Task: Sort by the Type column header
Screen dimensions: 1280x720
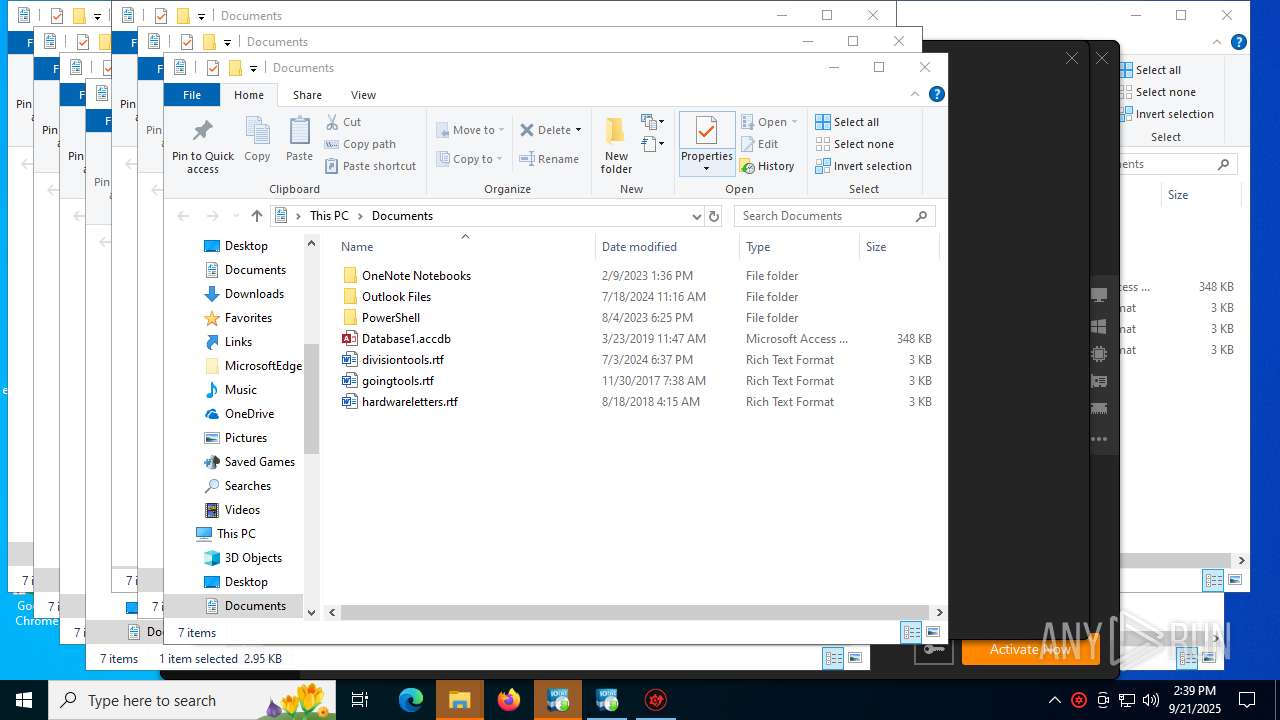Action: coord(798,247)
